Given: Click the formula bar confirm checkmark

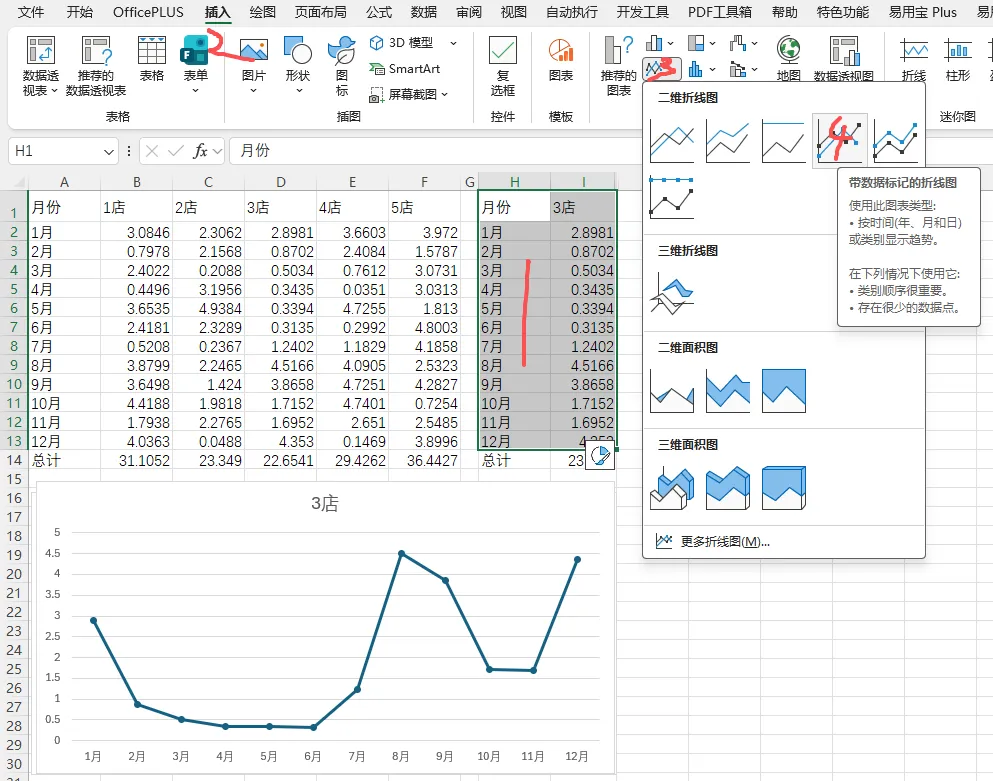Looking at the screenshot, I should click(175, 151).
